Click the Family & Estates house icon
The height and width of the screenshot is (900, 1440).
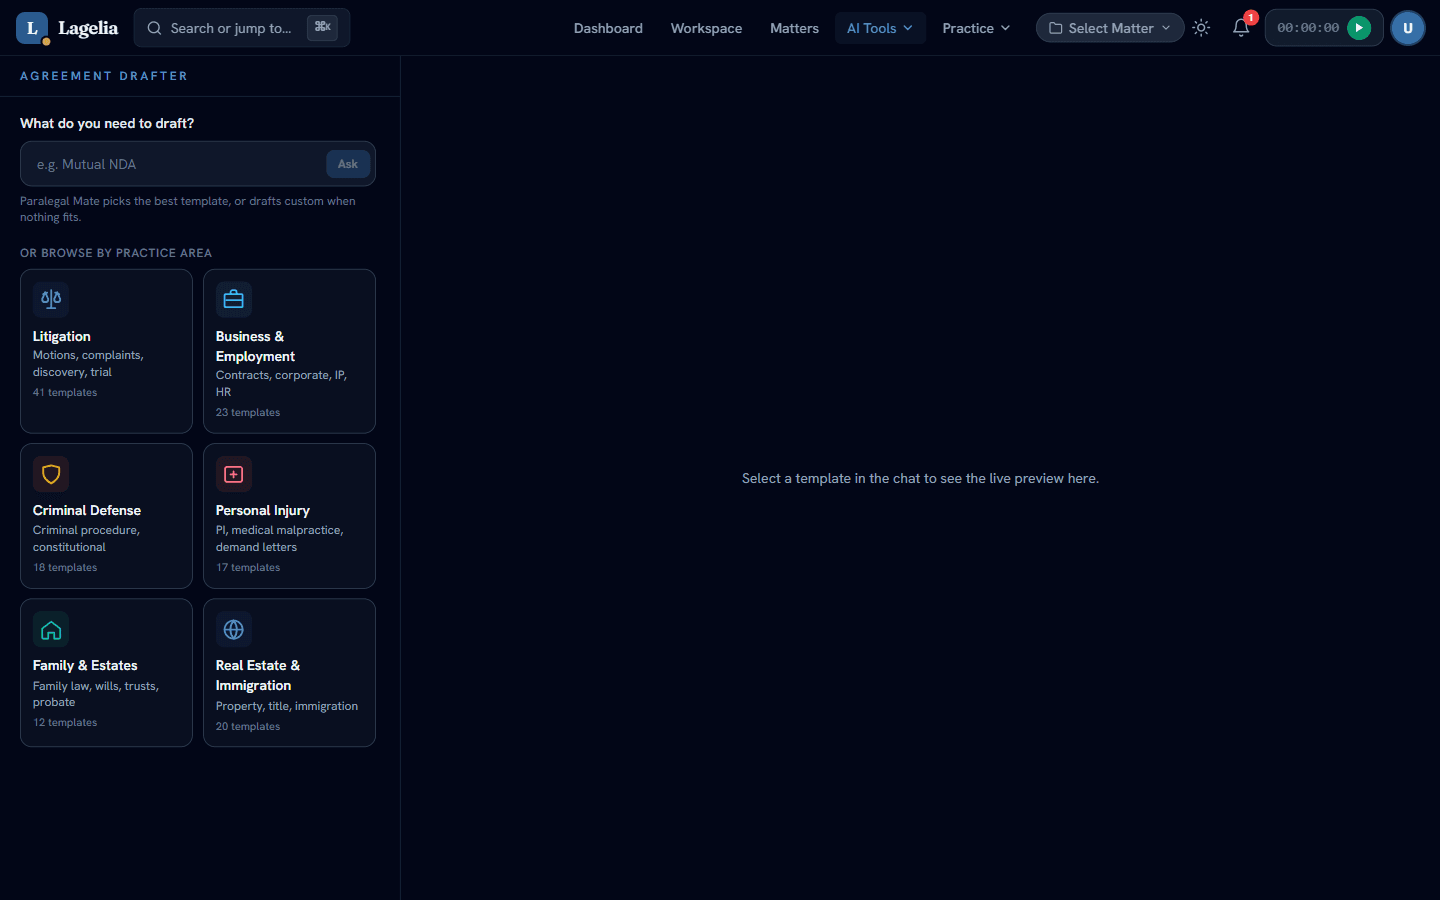point(51,629)
